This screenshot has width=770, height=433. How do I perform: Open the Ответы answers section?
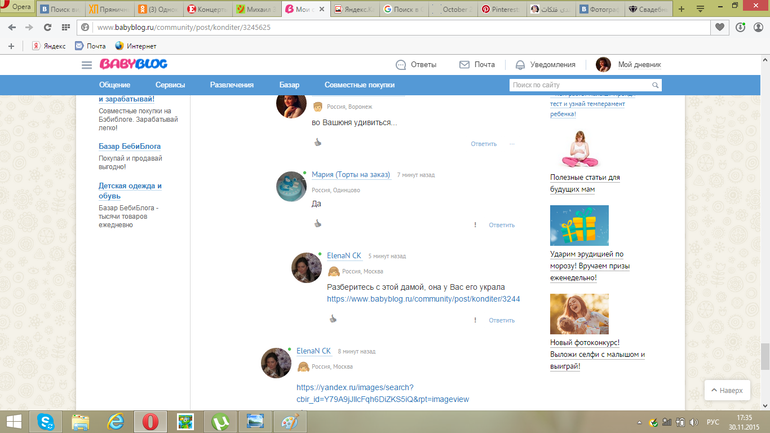pyautogui.click(x=416, y=64)
